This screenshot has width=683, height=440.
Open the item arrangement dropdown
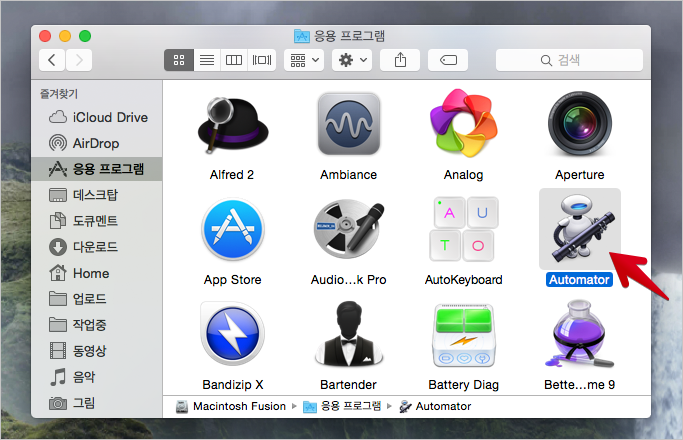click(x=304, y=60)
